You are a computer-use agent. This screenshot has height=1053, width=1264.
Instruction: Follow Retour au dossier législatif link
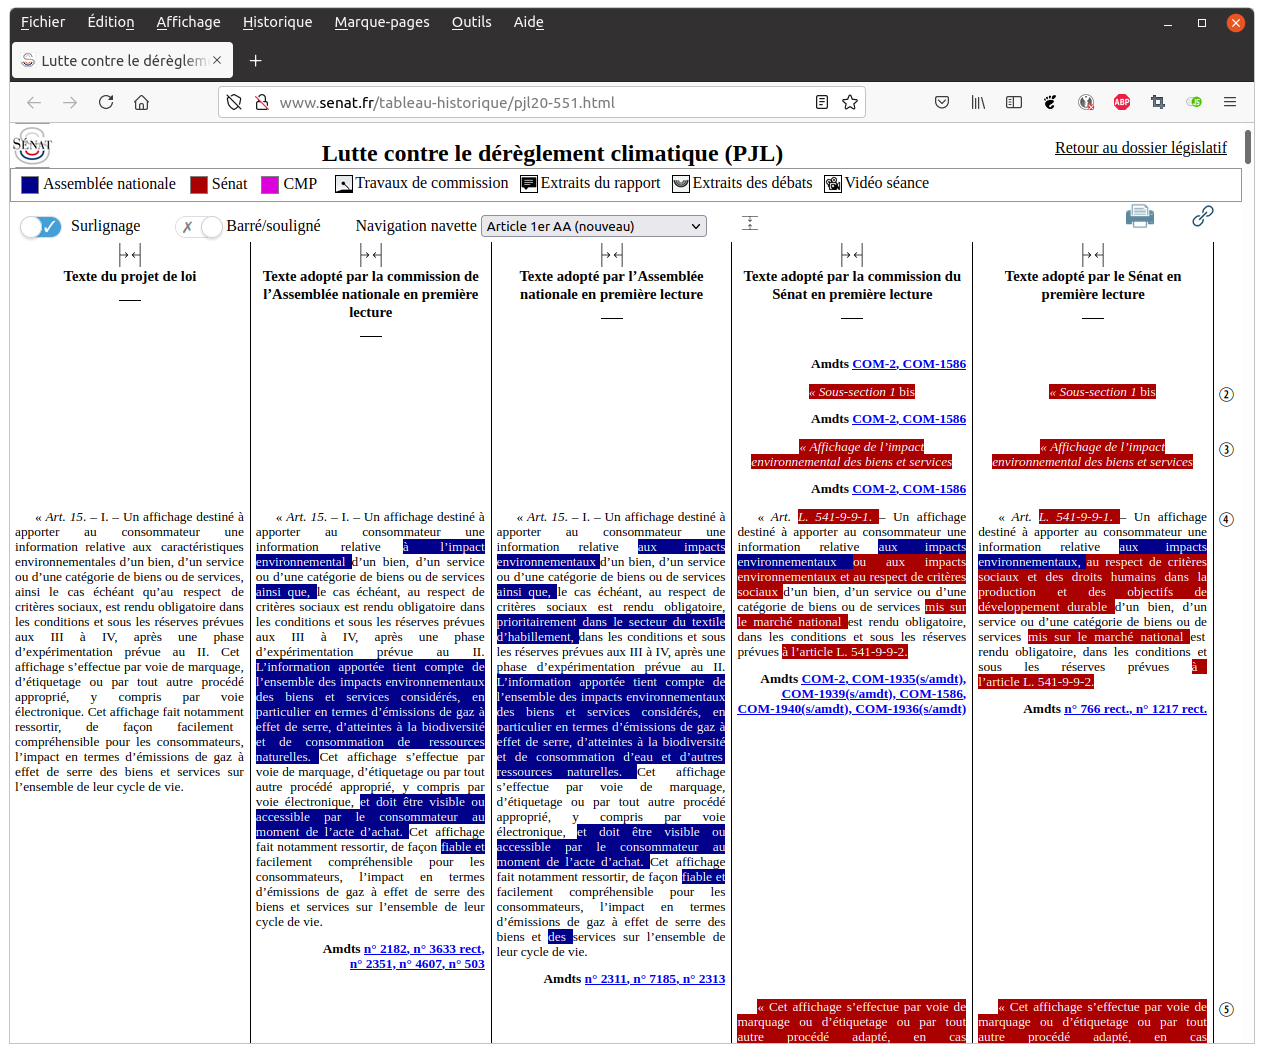[1141, 147]
